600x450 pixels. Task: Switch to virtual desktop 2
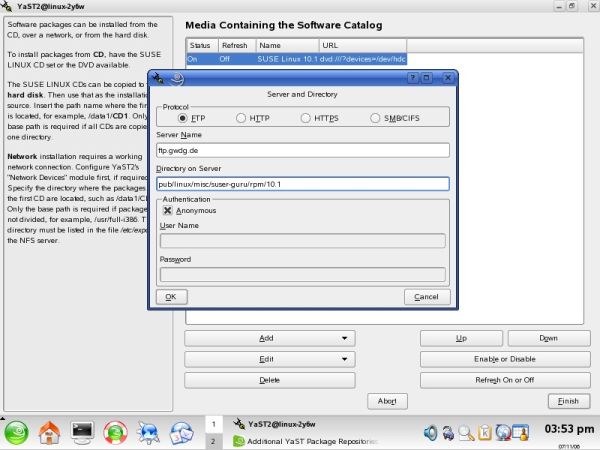click(x=214, y=441)
